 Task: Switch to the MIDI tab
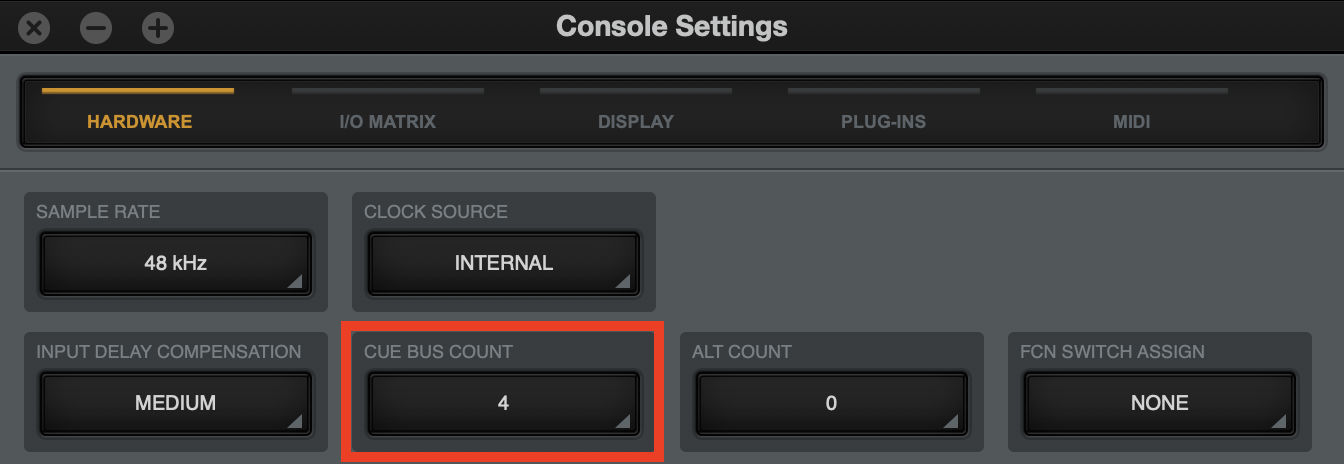(x=1131, y=122)
